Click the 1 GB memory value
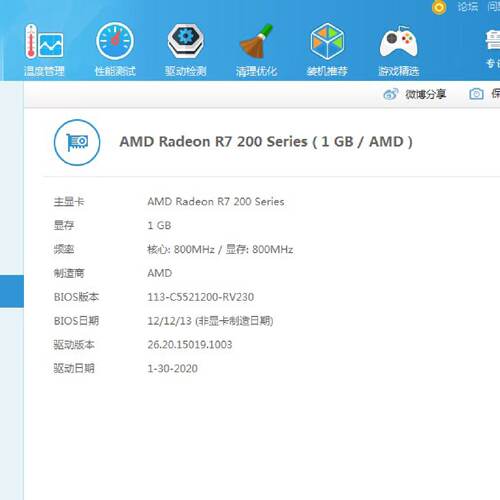The image size is (500, 500). (x=159, y=226)
